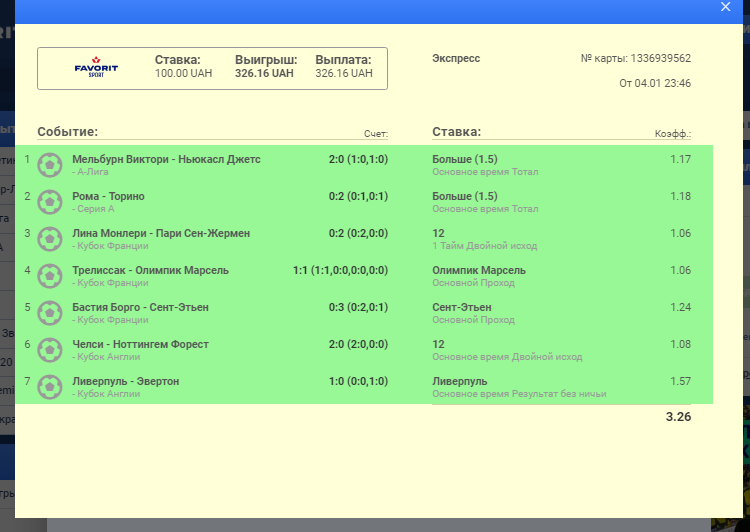This screenshot has width=750, height=532.
Task: Click bet Олимпик Марсель Основной Проход
Action: (479, 276)
